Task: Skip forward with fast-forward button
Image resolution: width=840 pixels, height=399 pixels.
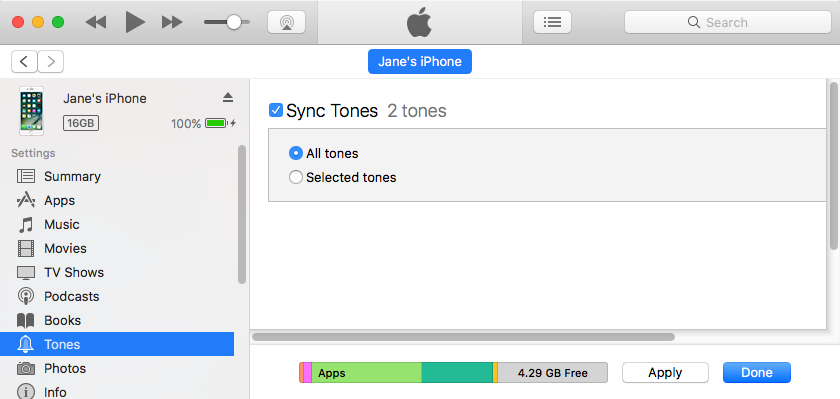Action: pos(172,22)
